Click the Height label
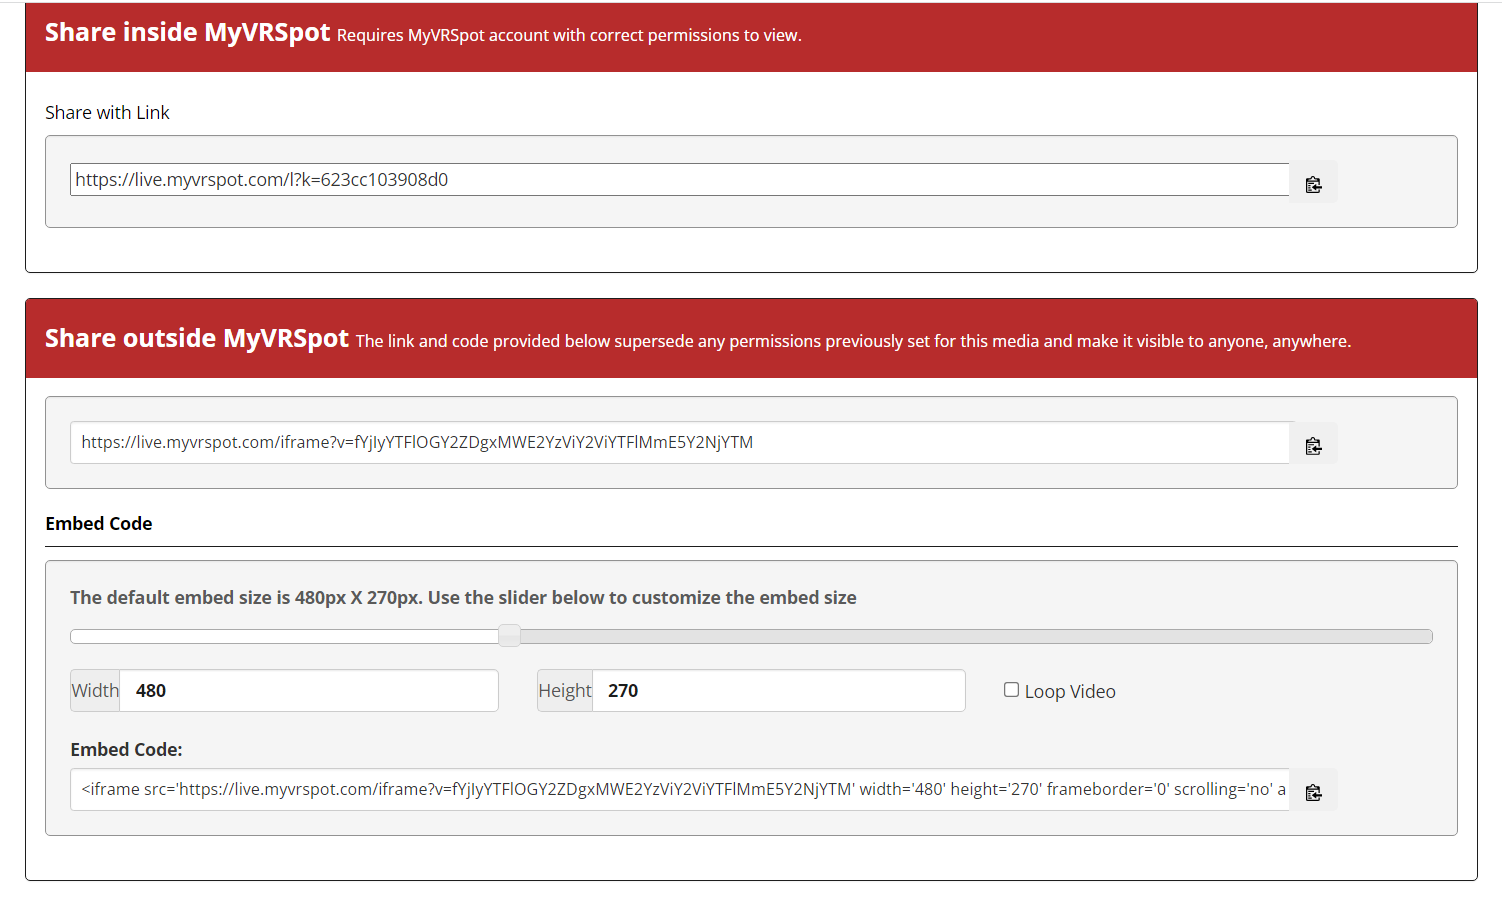Screen dimensions: 1502x903 [565, 691]
